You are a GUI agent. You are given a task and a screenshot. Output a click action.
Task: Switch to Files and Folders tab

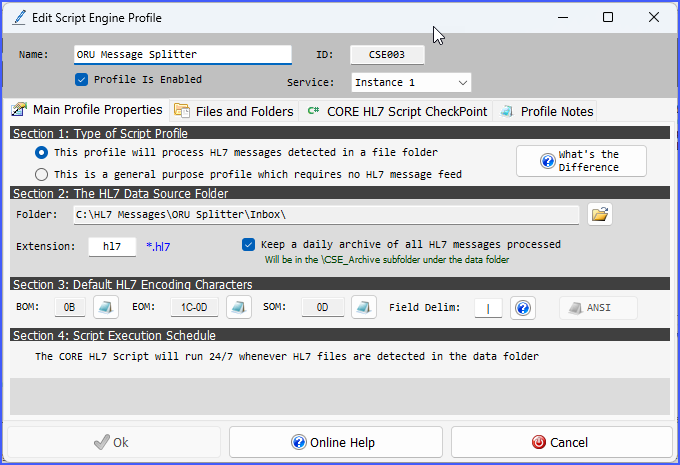pos(234,111)
